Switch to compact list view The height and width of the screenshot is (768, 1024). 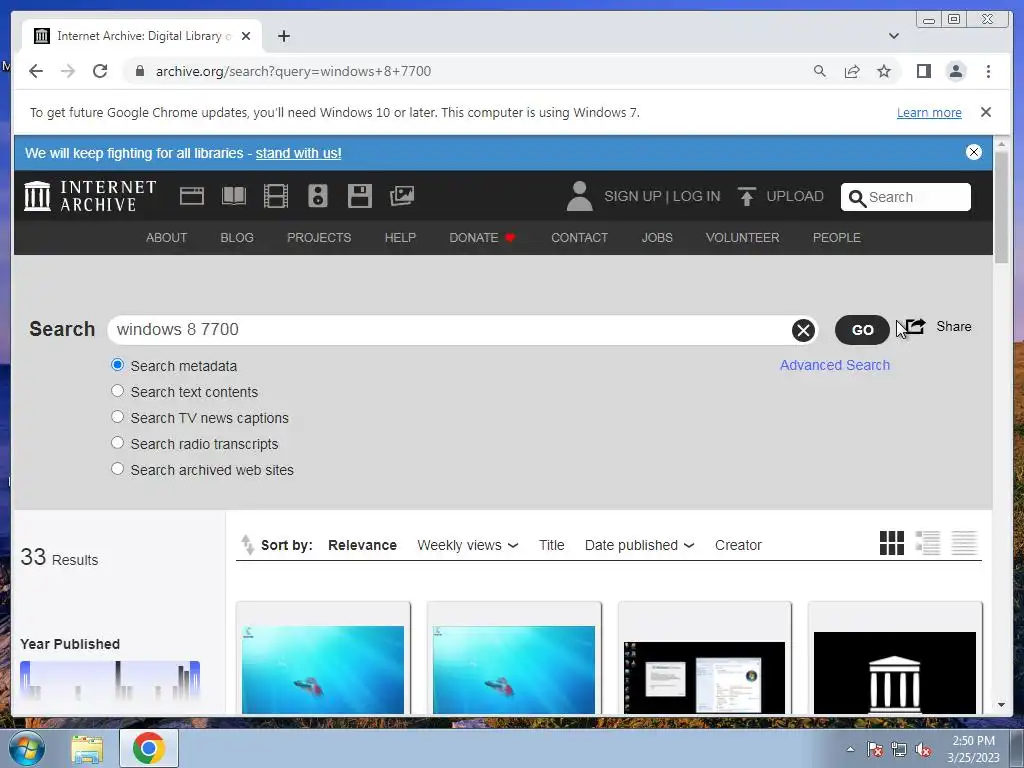tap(964, 543)
